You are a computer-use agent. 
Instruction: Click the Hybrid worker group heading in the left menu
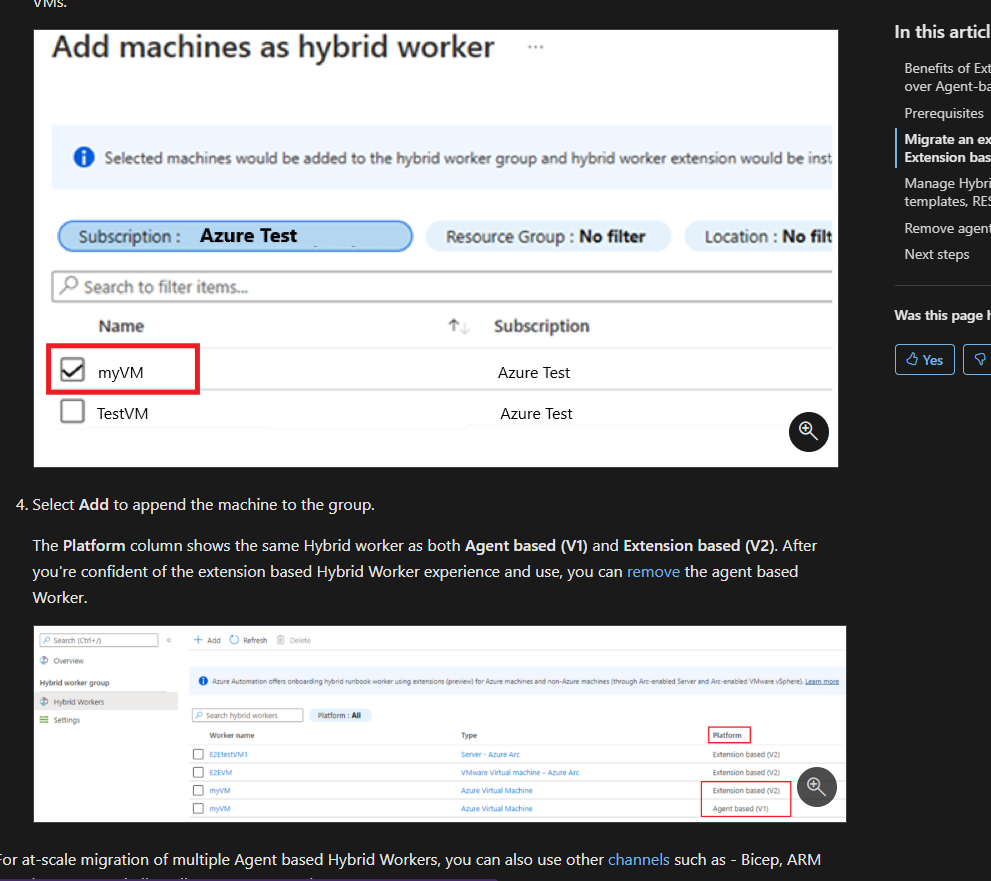pyautogui.click(x=75, y=683)
